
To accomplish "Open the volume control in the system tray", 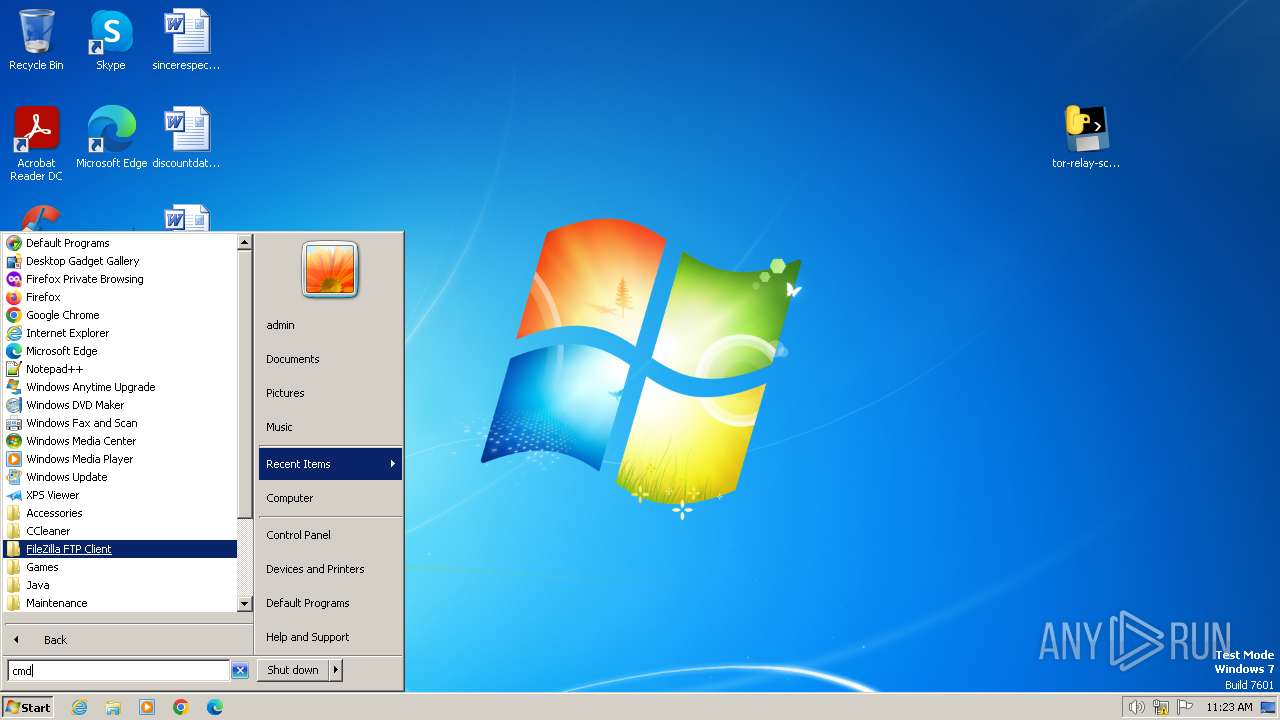I will (x=1136, y=707).
